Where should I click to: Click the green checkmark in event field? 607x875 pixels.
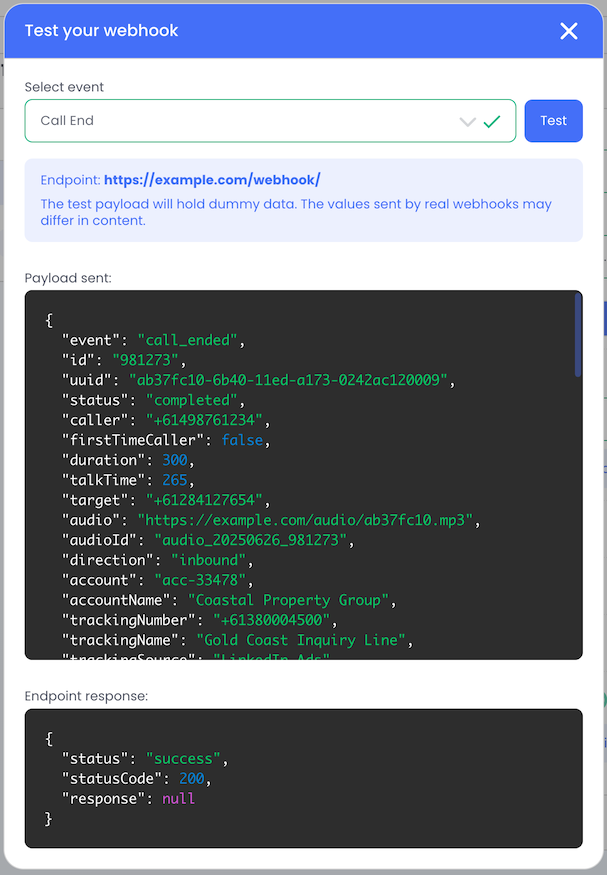coord(492,121)
